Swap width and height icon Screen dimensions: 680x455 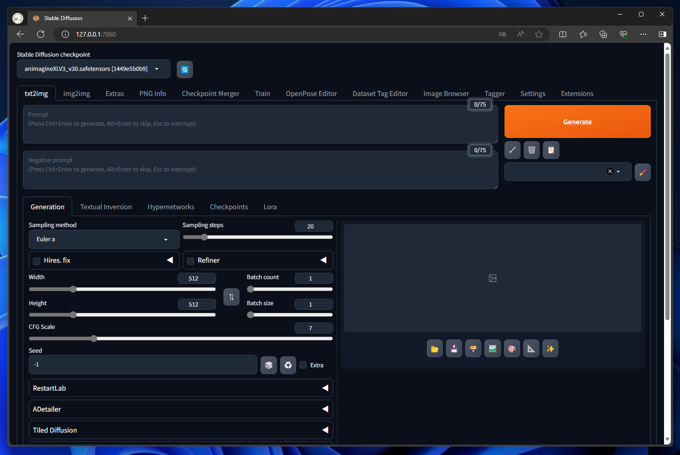(231, 297)
